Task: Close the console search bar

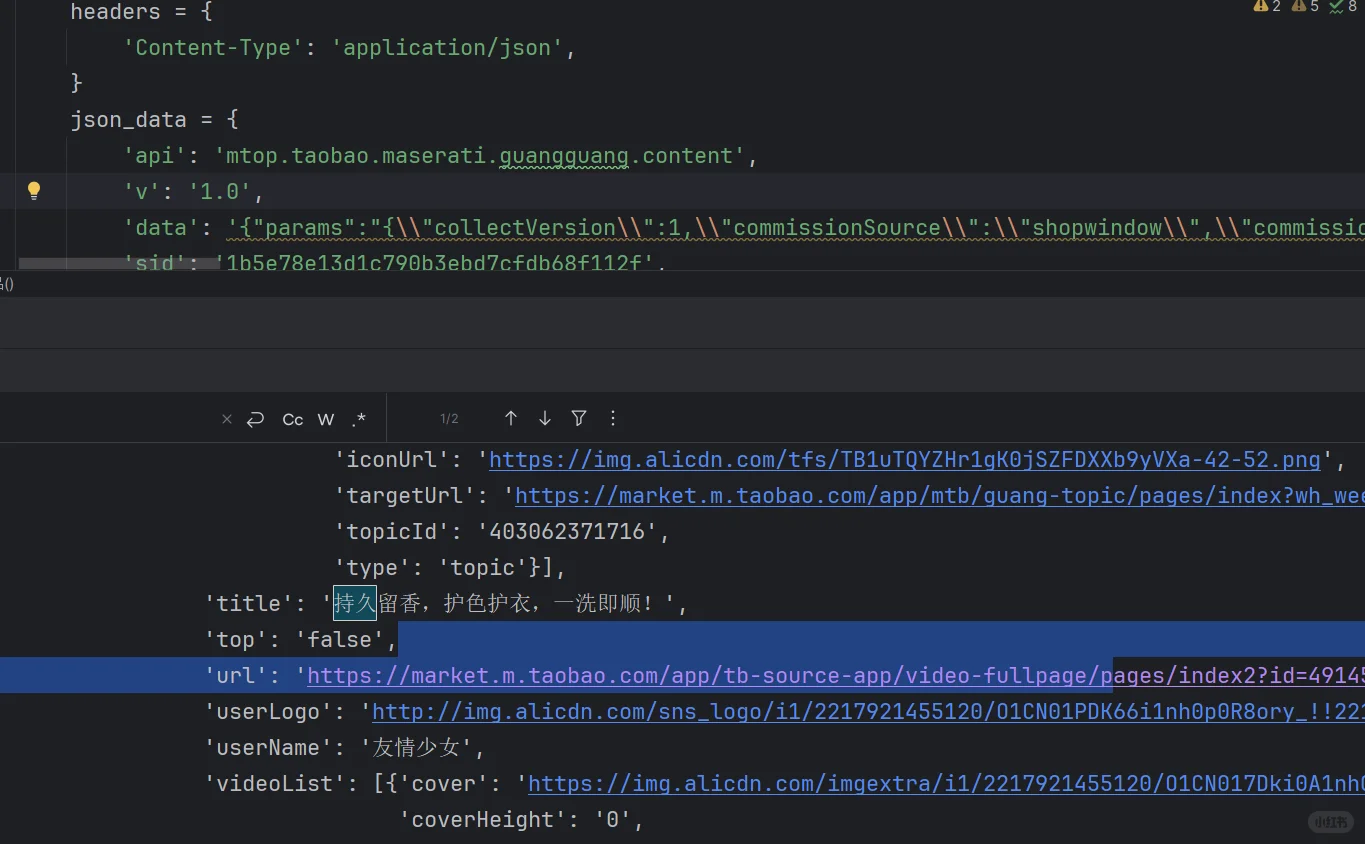Action: [x=227, y=419]
